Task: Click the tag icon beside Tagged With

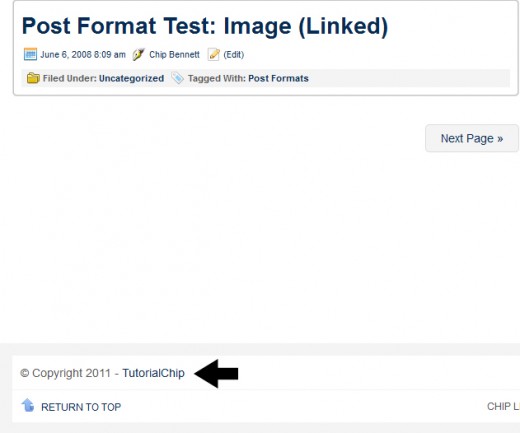Action: [177, 78]
